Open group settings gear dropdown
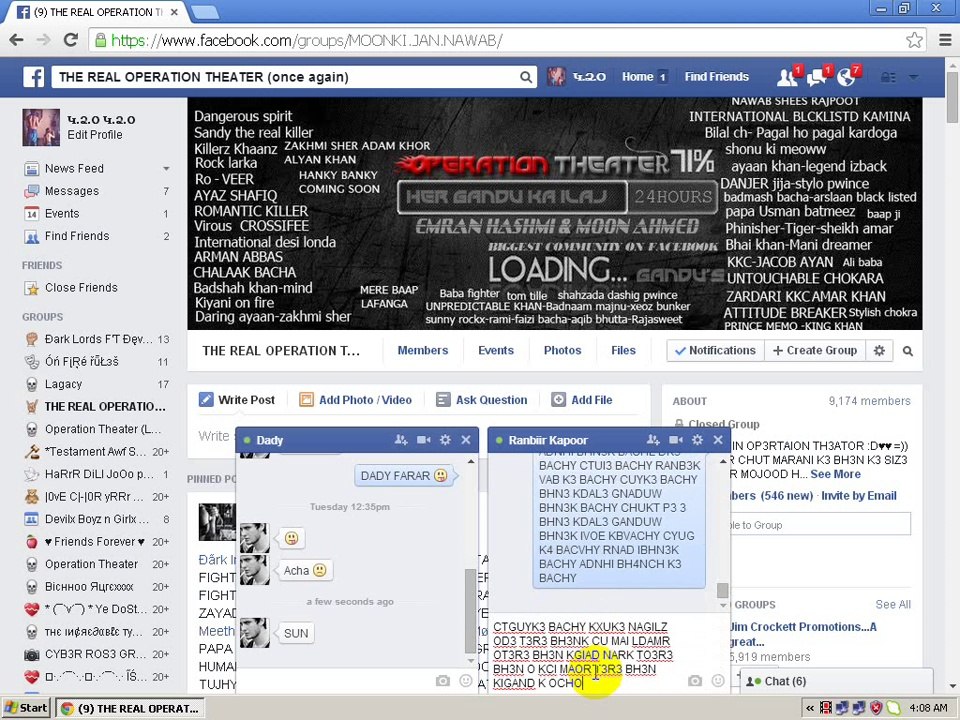The width and height of the screenshot is (960, 720). [879, 351]
